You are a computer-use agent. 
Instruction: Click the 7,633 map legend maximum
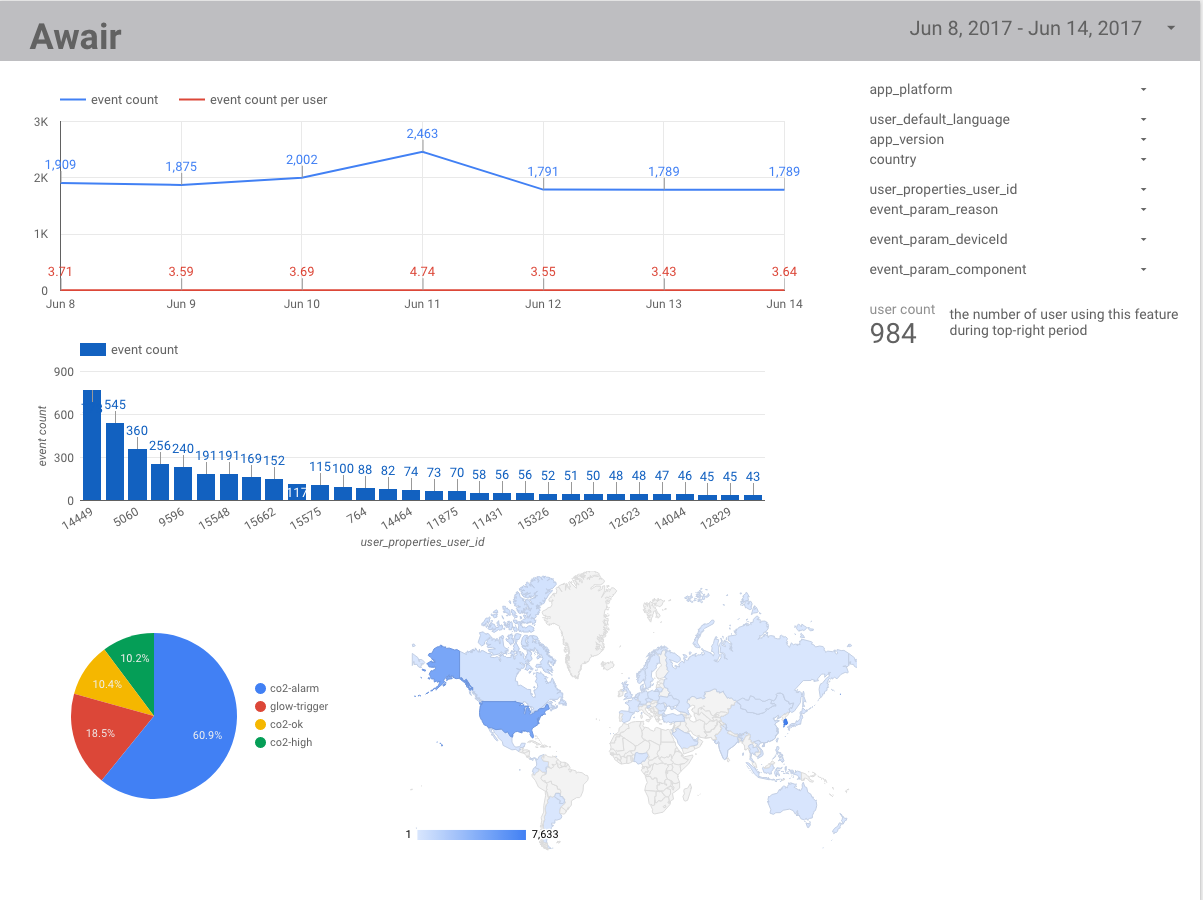point(547,834)
